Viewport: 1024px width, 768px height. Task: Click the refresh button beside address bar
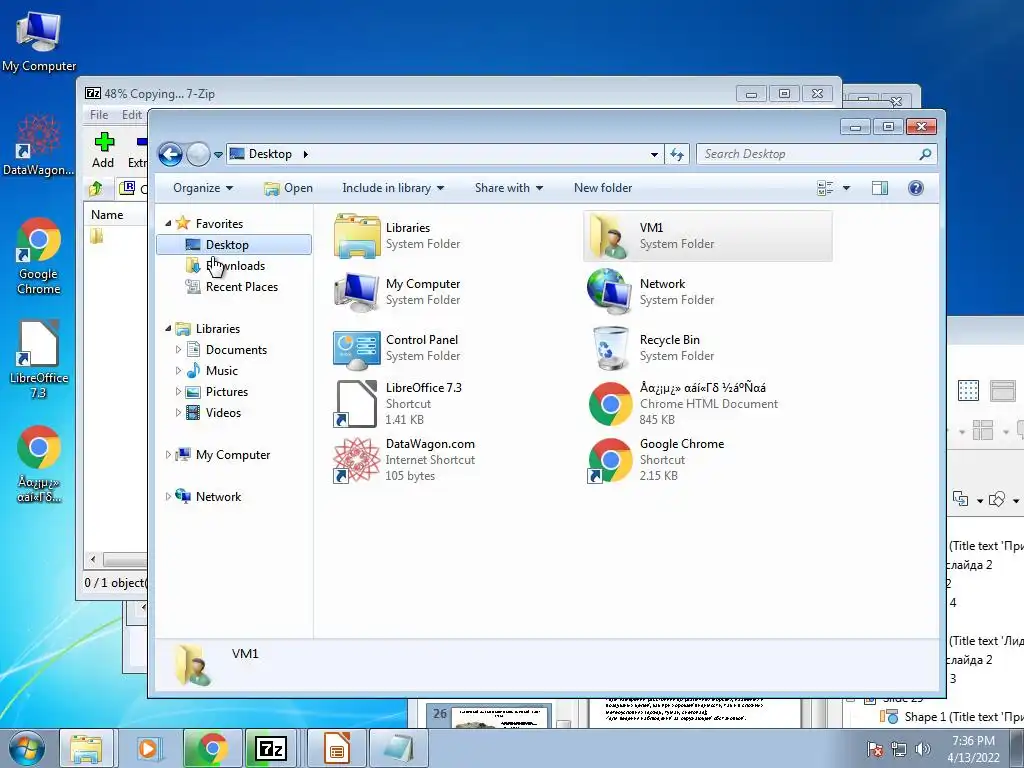(677, 154)
